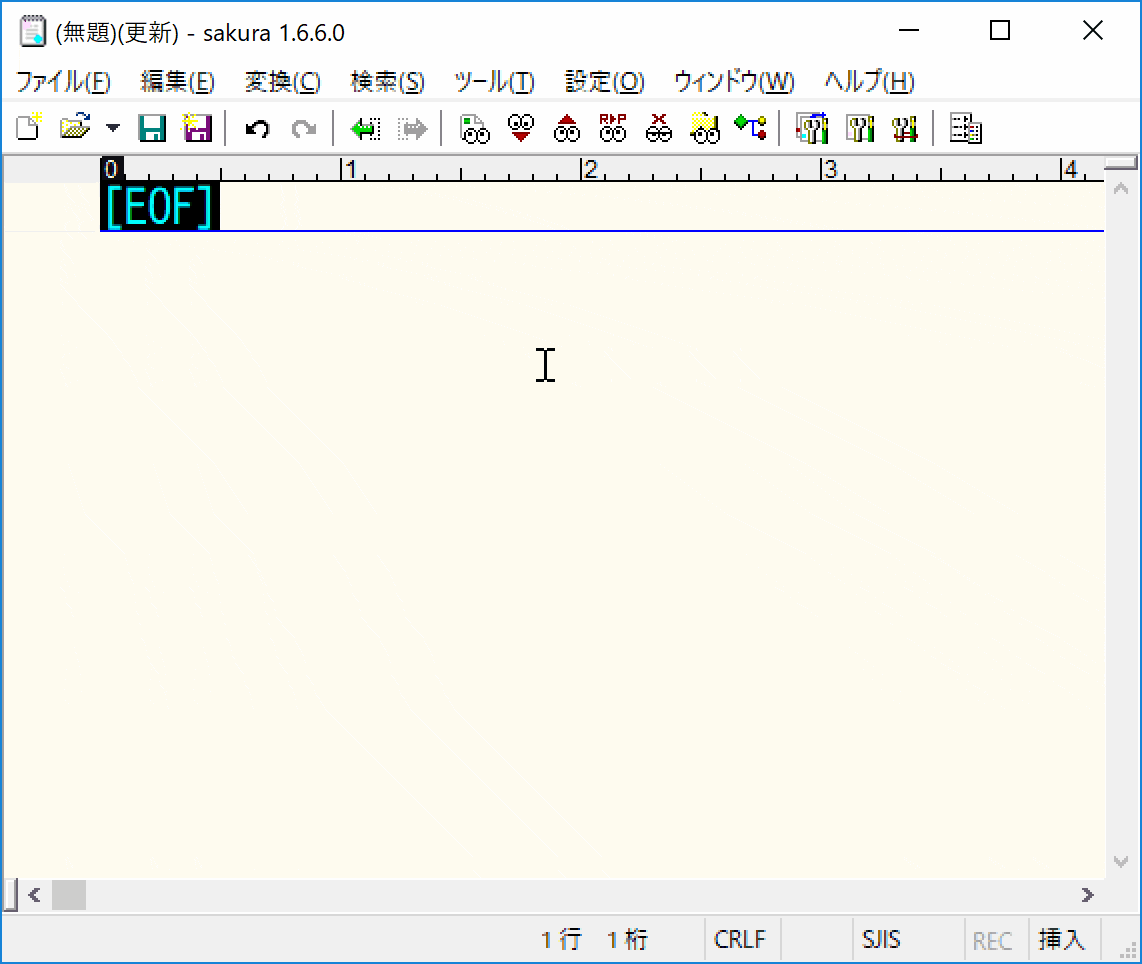This screenshot has height=964, width=1142.
Task: Open the outline analysis icon
Action: click(964, 127)
